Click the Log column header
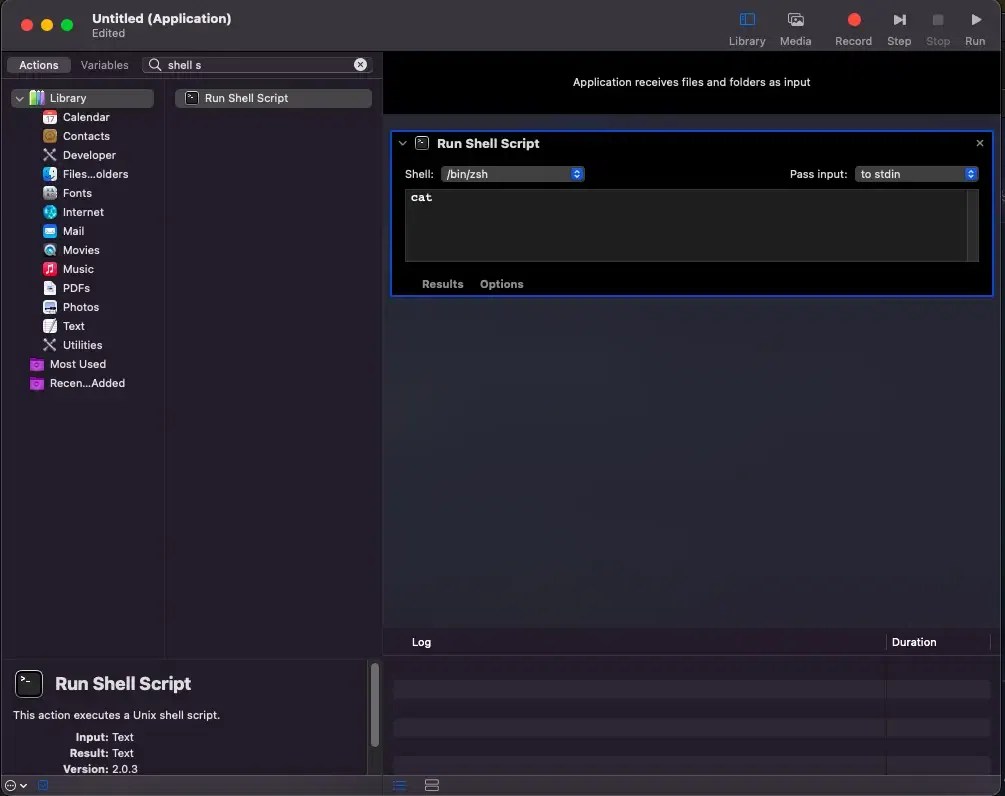The height and width of the screenshot is (796, 1005). coord(421,642)
